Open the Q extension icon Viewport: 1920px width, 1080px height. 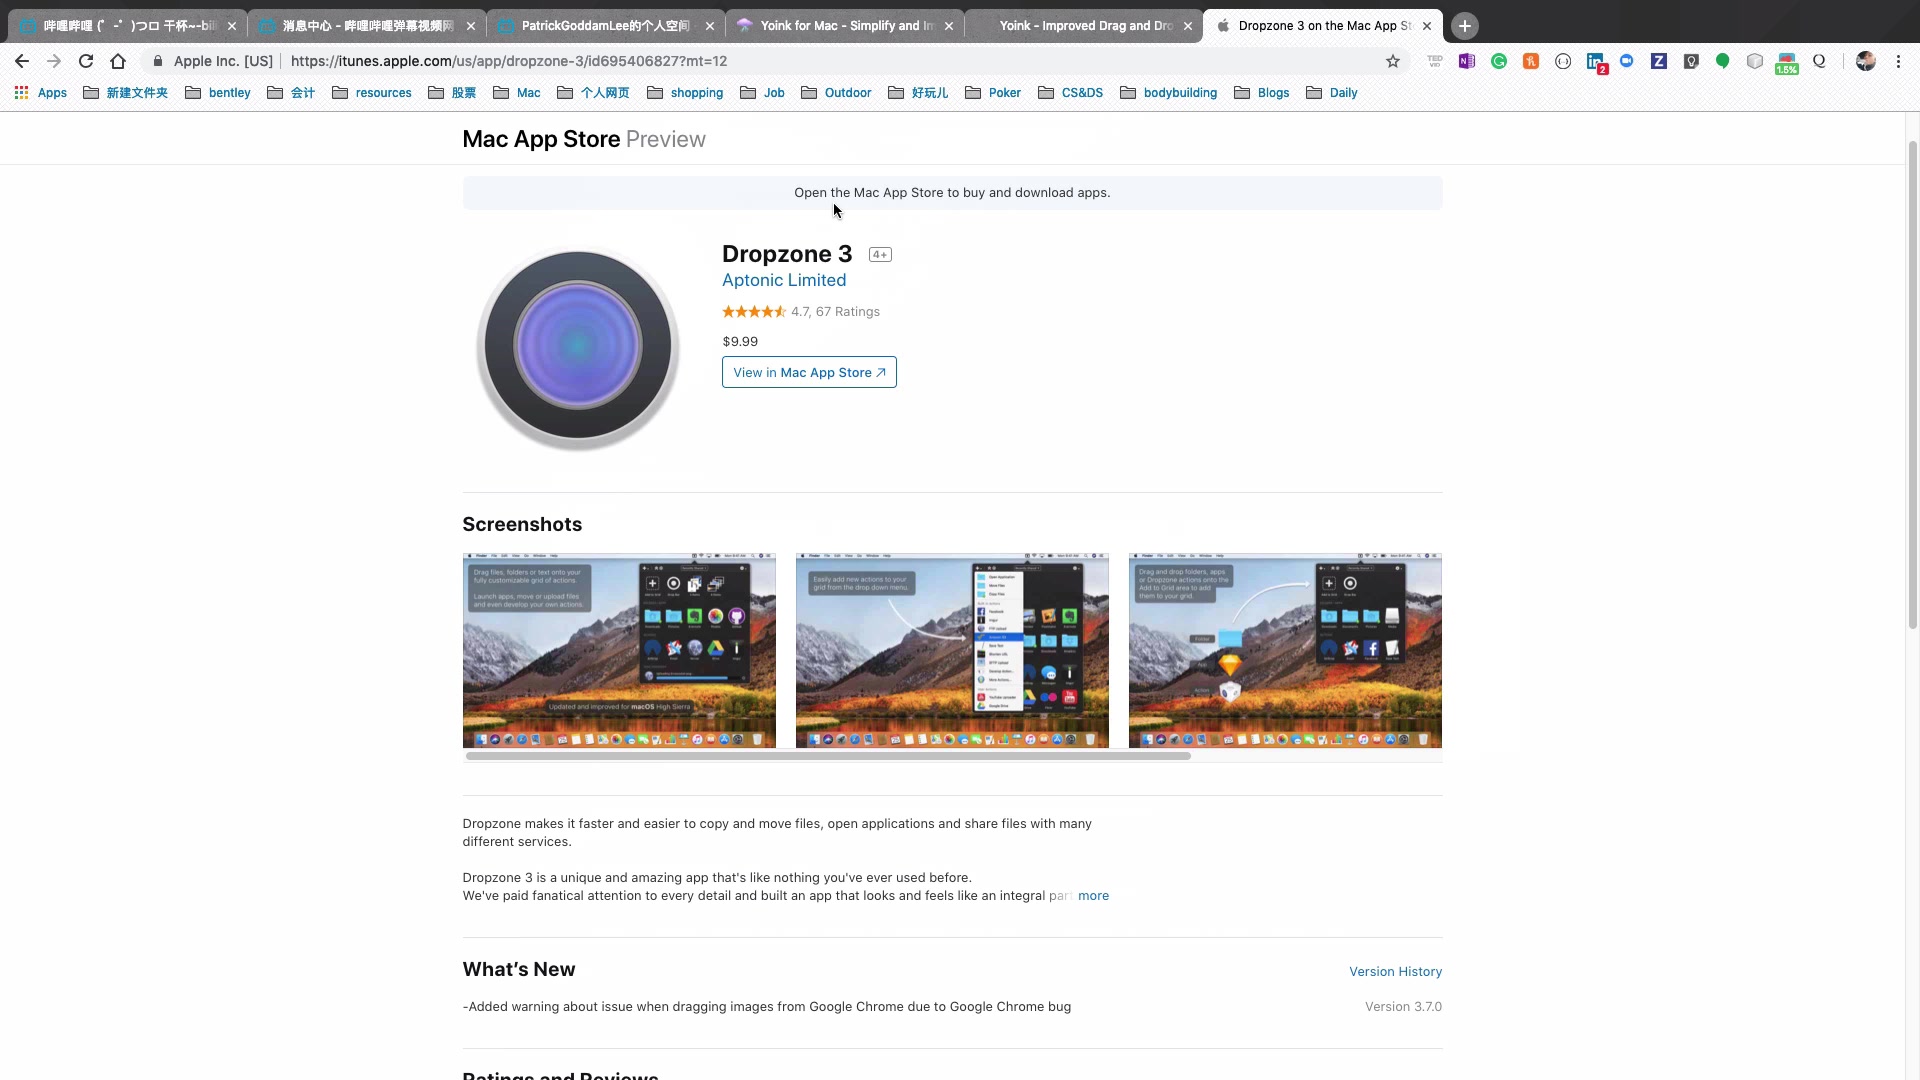tap(1819, 61)
